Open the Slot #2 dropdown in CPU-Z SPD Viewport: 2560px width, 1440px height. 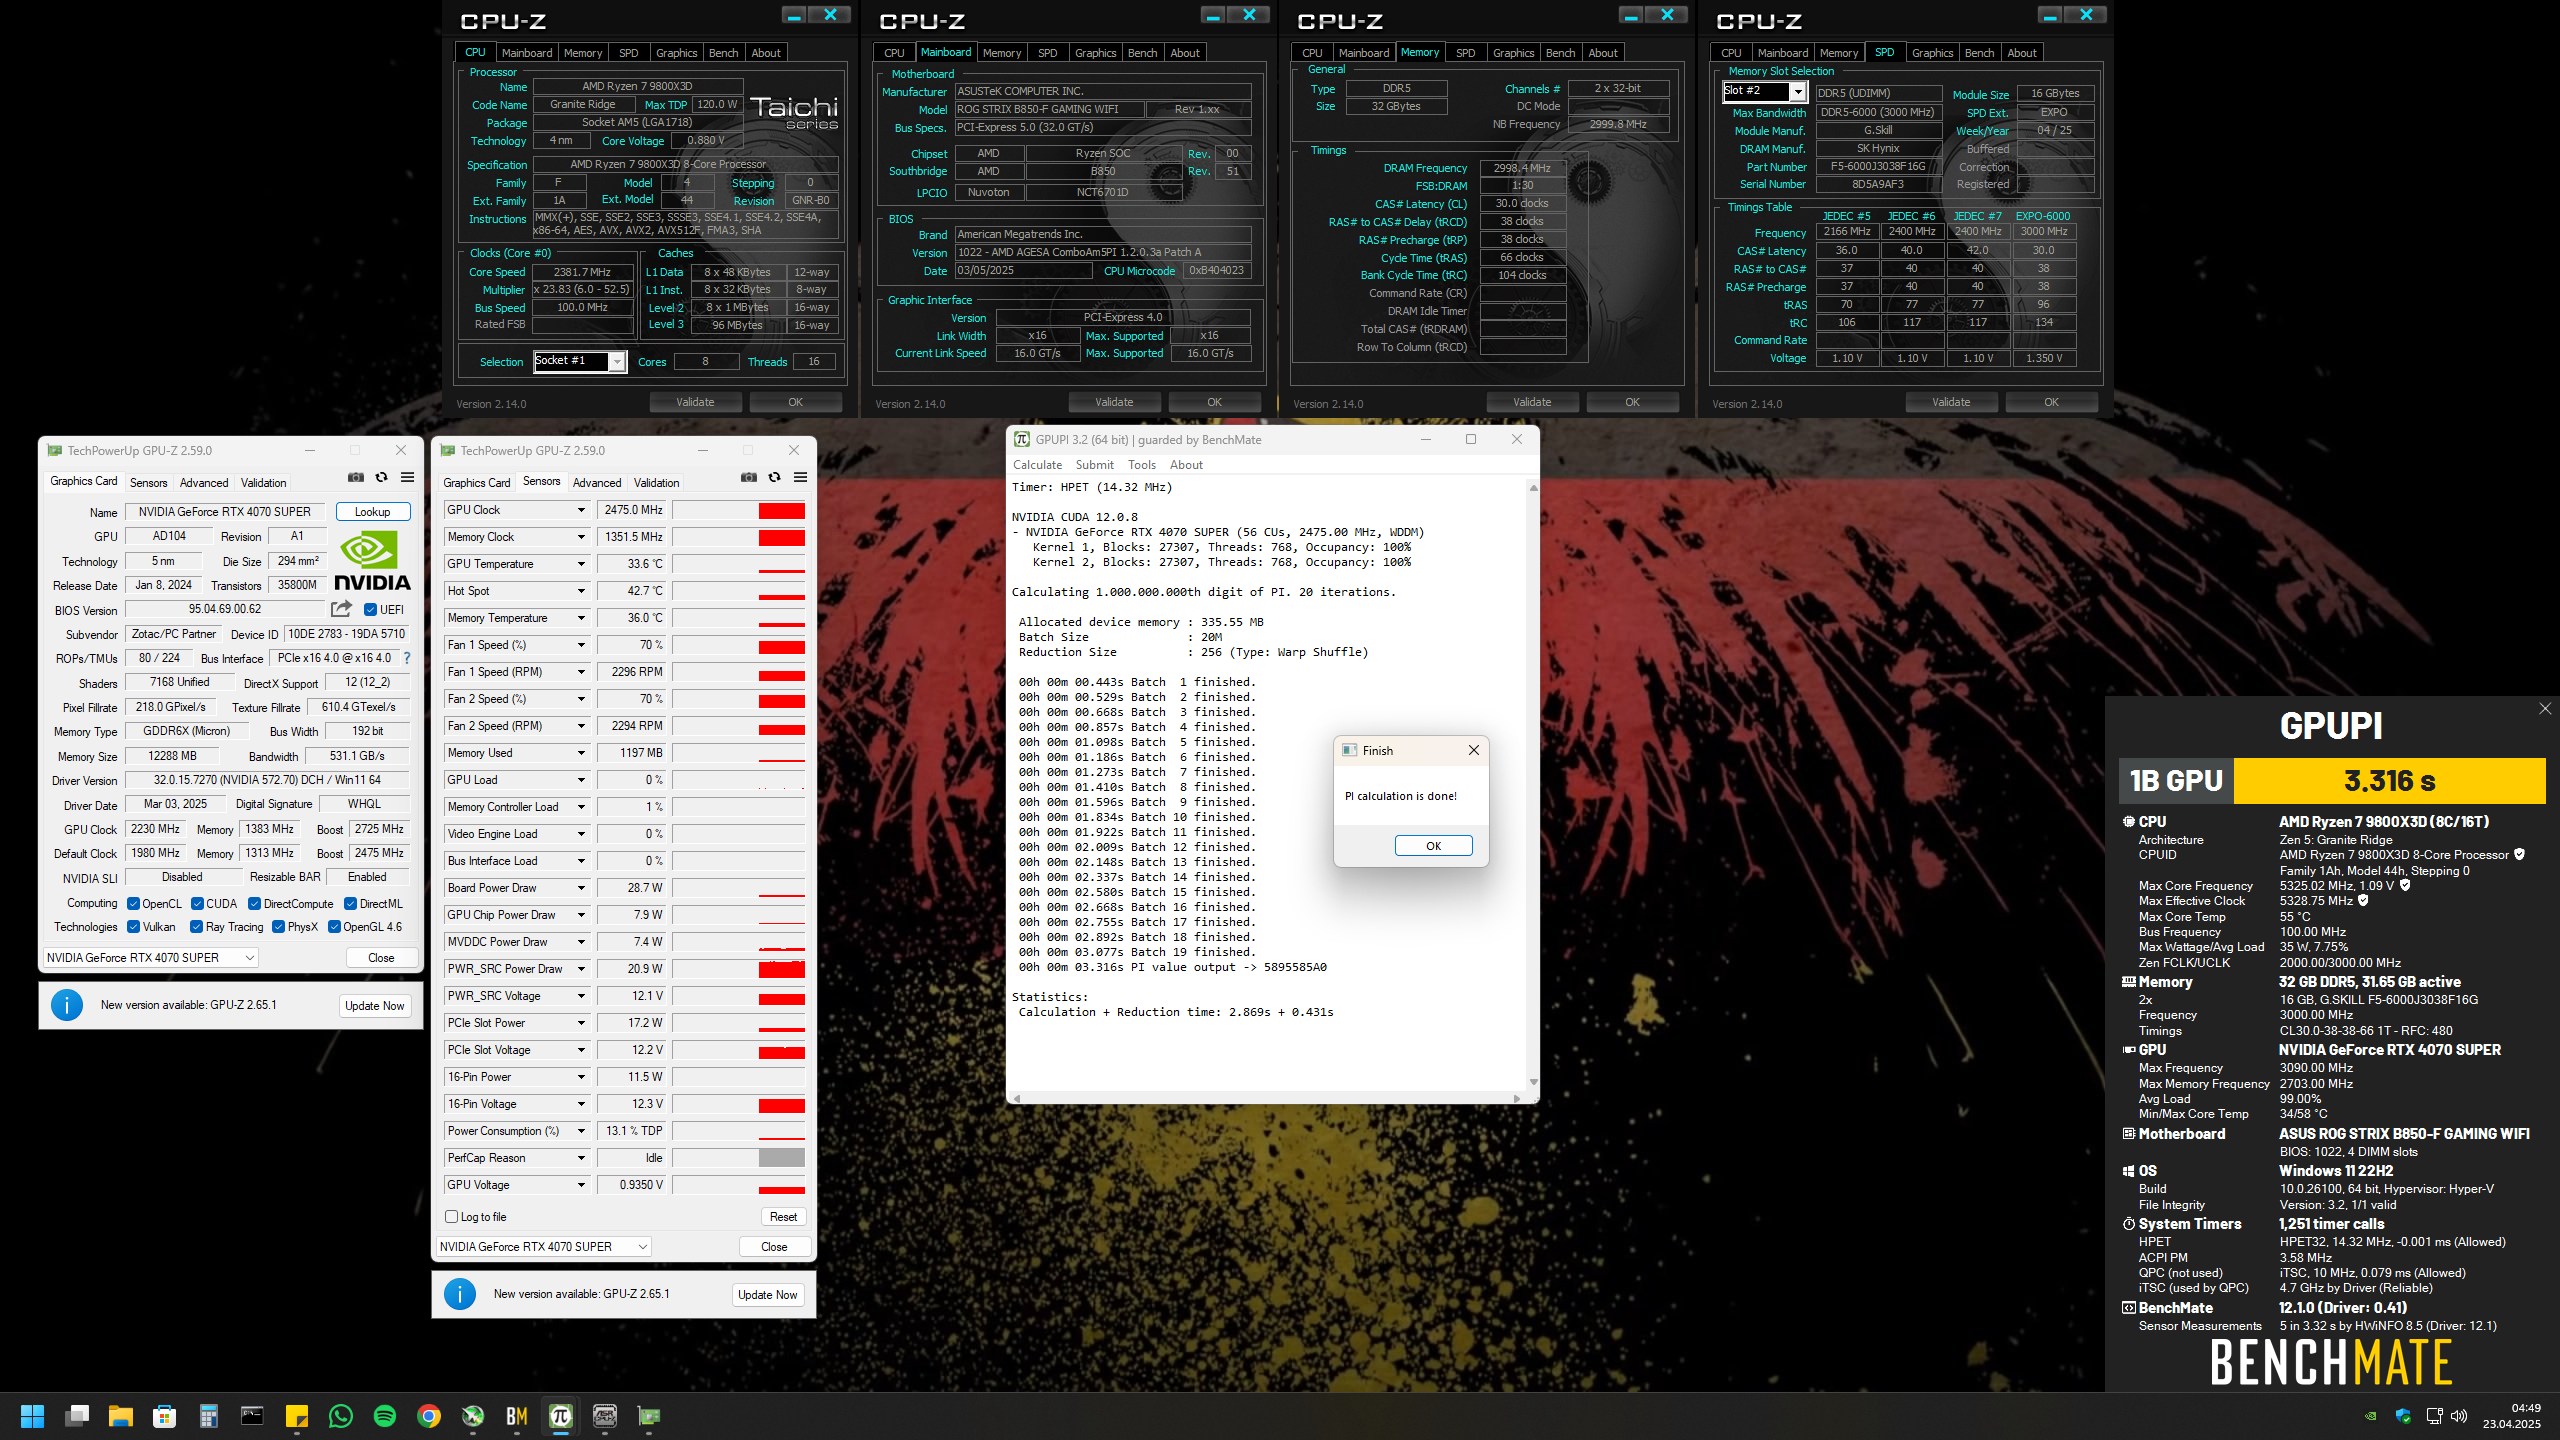(1797, 92)
